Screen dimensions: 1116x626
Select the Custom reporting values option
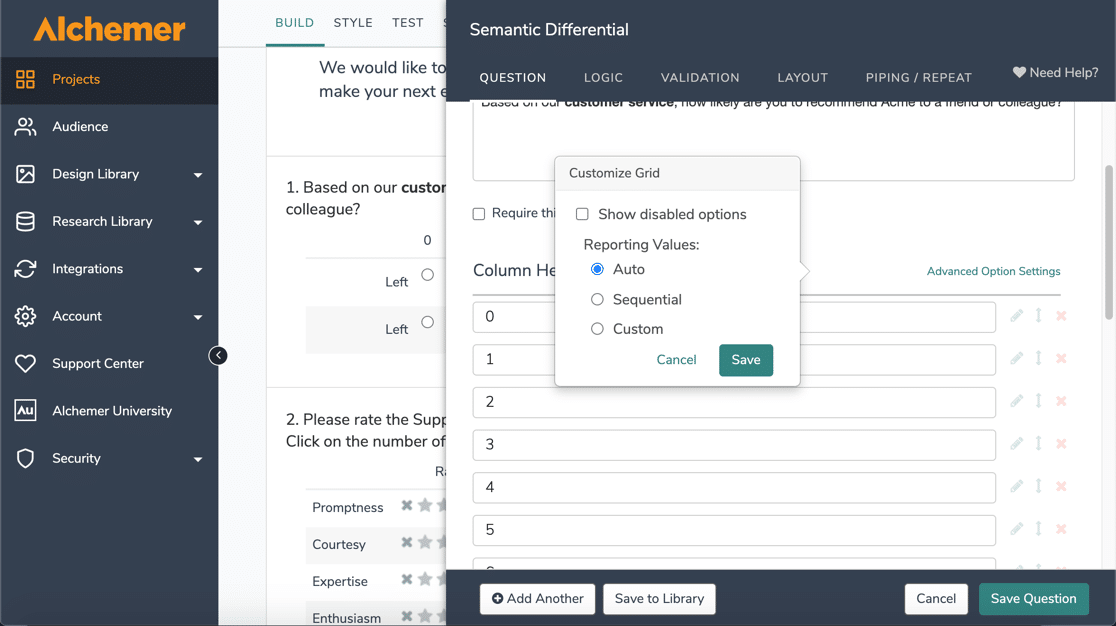(x=597, y=329)
